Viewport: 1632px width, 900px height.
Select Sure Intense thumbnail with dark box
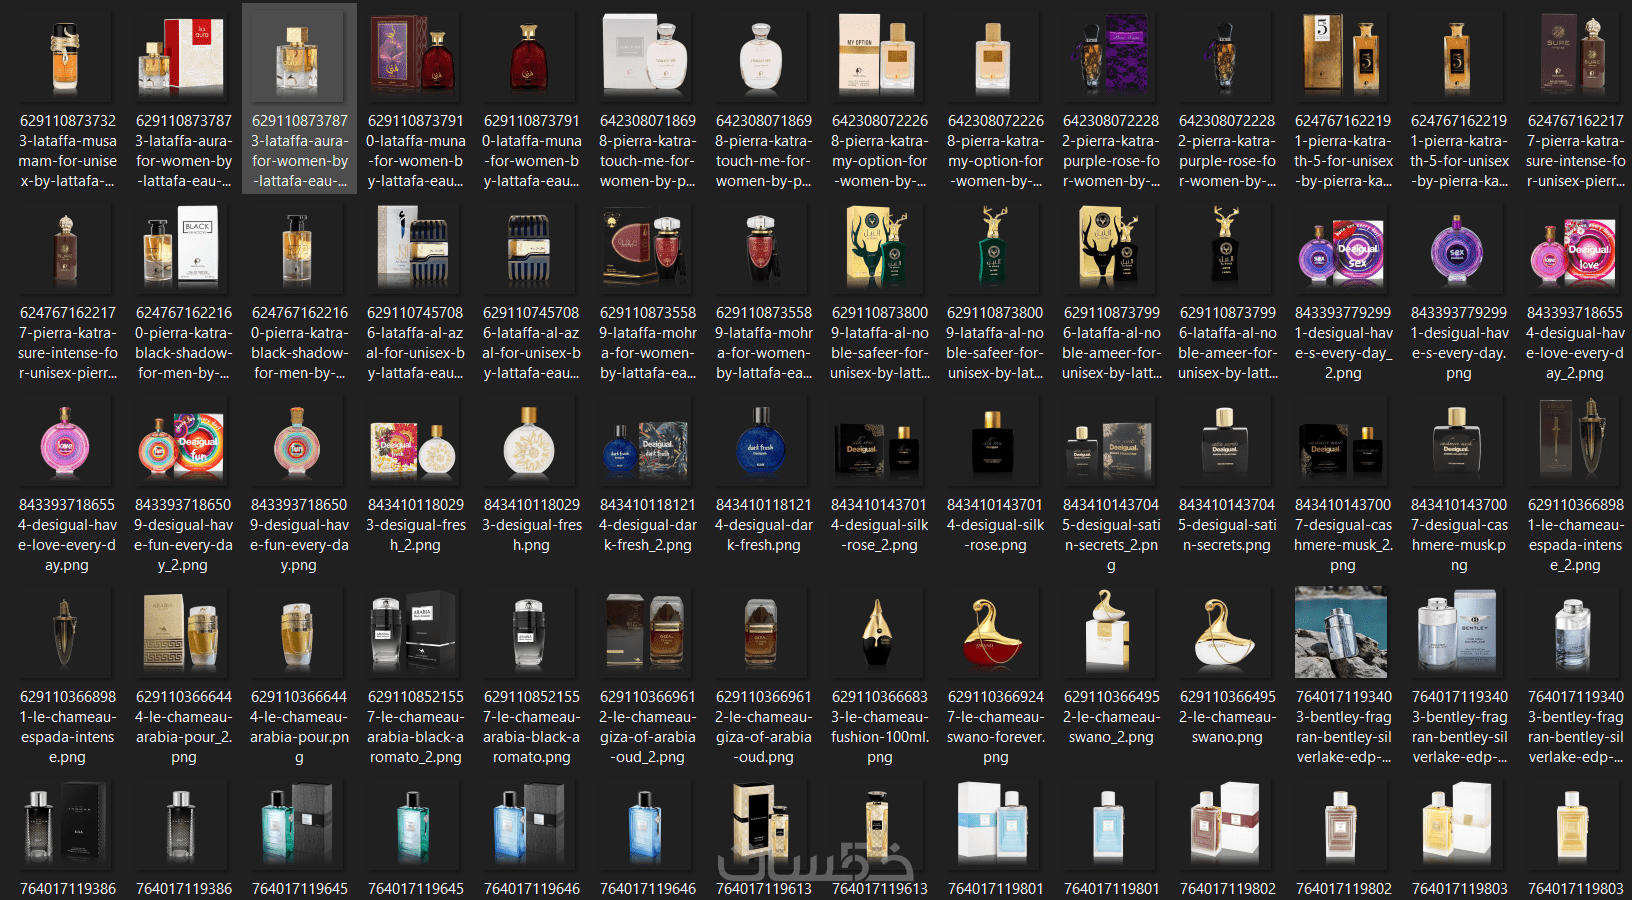[x=1575, y=56]
